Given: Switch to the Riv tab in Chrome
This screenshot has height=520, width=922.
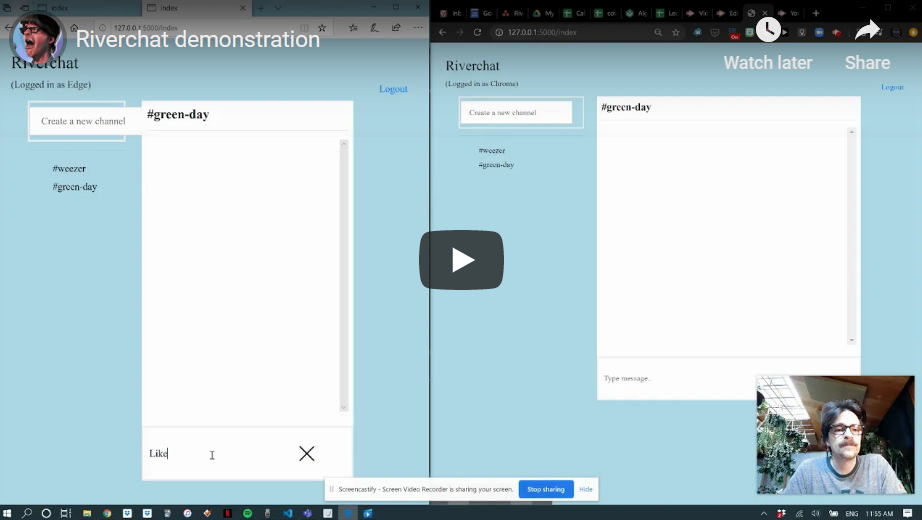Looking at the screenshot, I should point(513,13).
